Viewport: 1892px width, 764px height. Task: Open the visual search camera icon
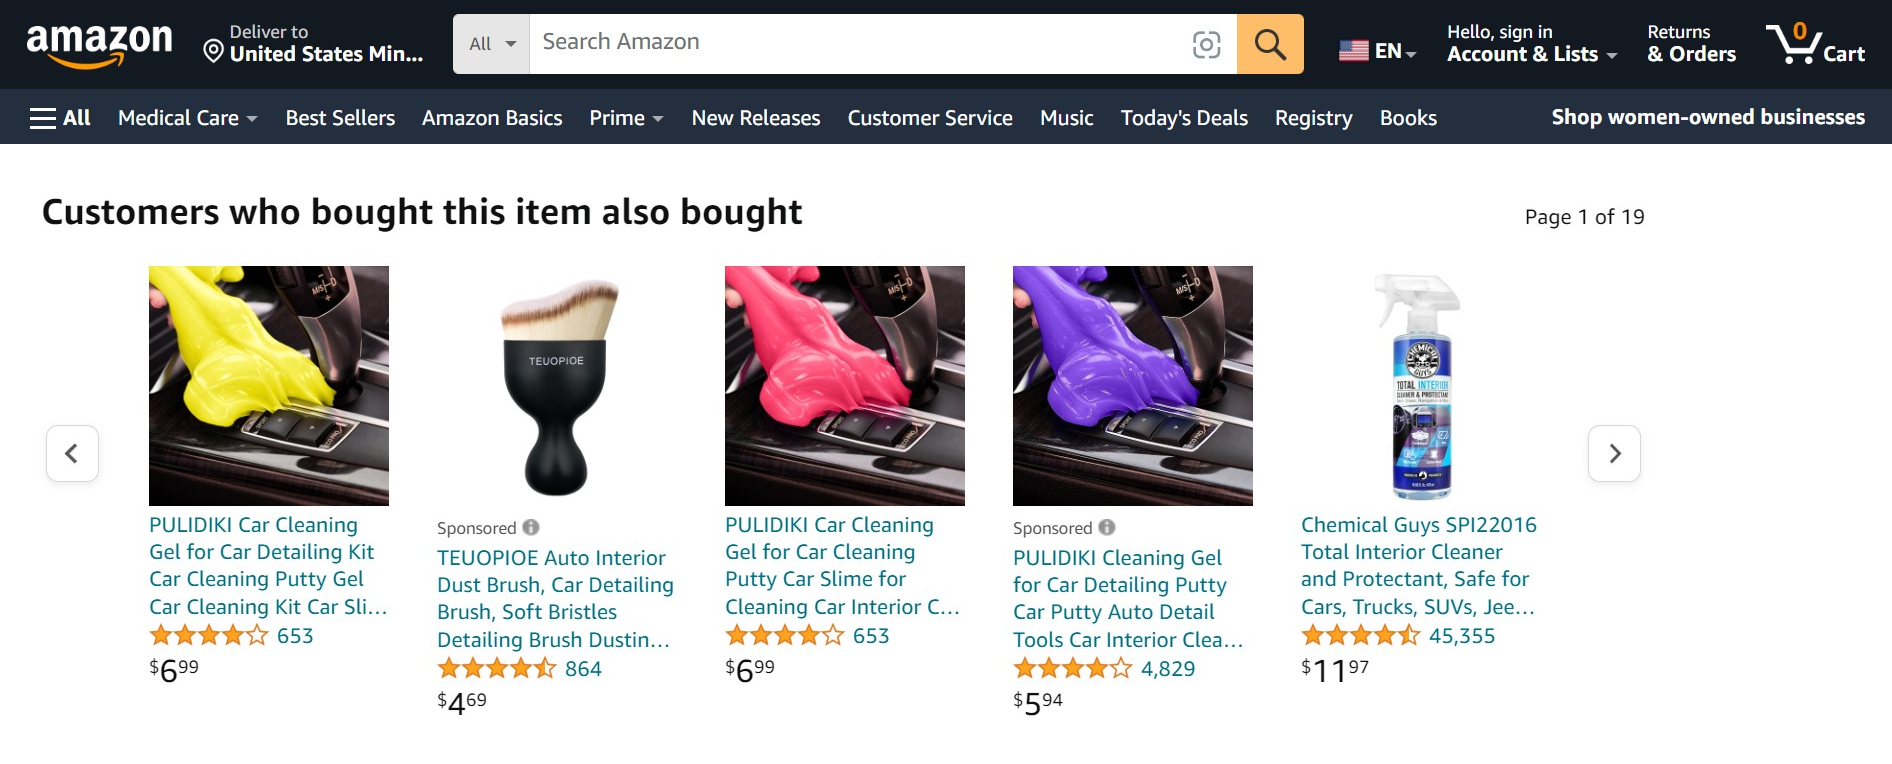pos(1207,44)
